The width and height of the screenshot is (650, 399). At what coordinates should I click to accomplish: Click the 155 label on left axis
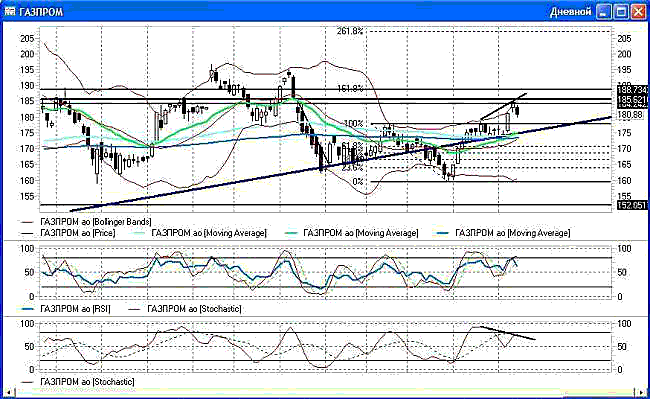(27, 196)
